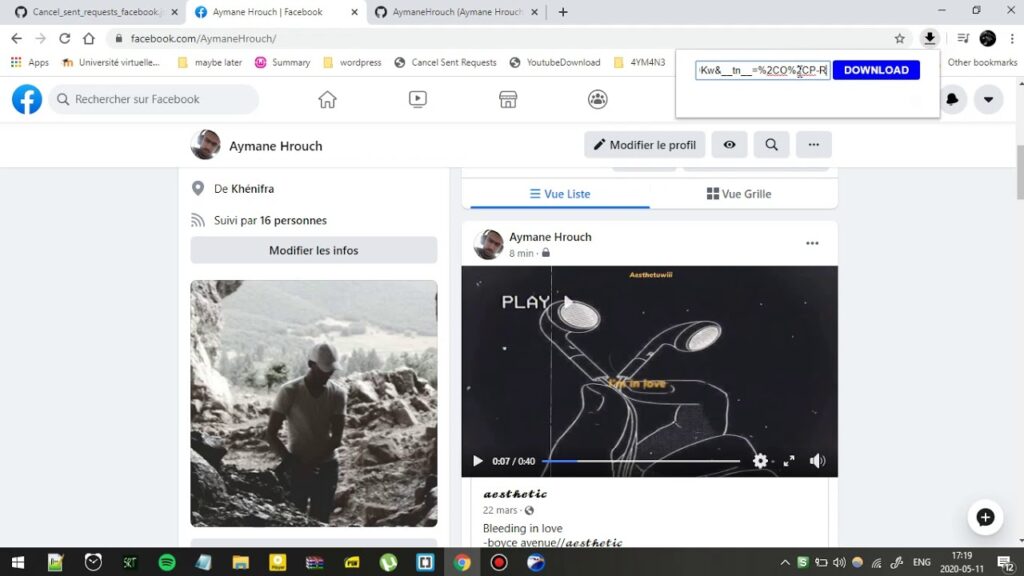Screen dimensions: 1024x576
Task: Open the Windows action center
Action: (1006, 562)
